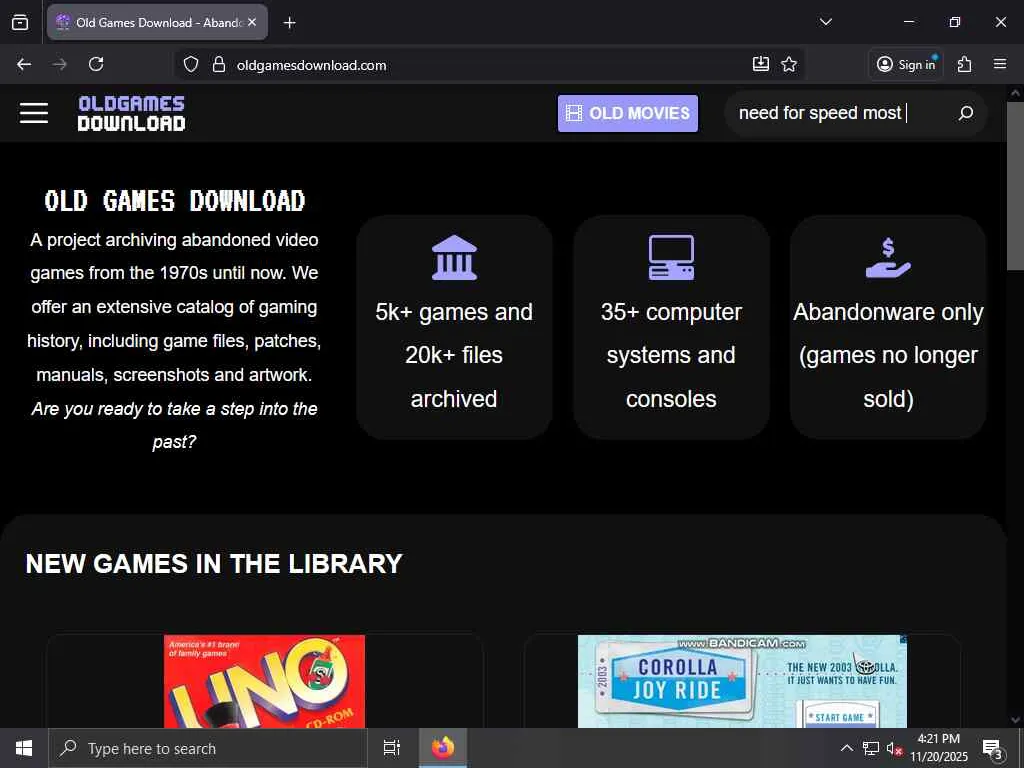This screenshot has width=1024, height=768.
Task: Click the Windows taskbar search box
Action: point(208,748)
